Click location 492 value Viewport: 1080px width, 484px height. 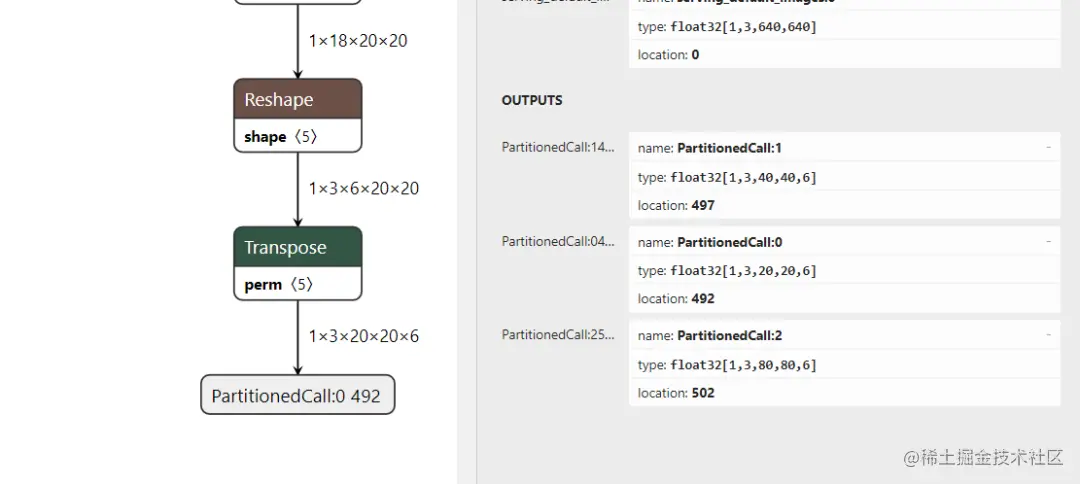click(x=844, y=299)
